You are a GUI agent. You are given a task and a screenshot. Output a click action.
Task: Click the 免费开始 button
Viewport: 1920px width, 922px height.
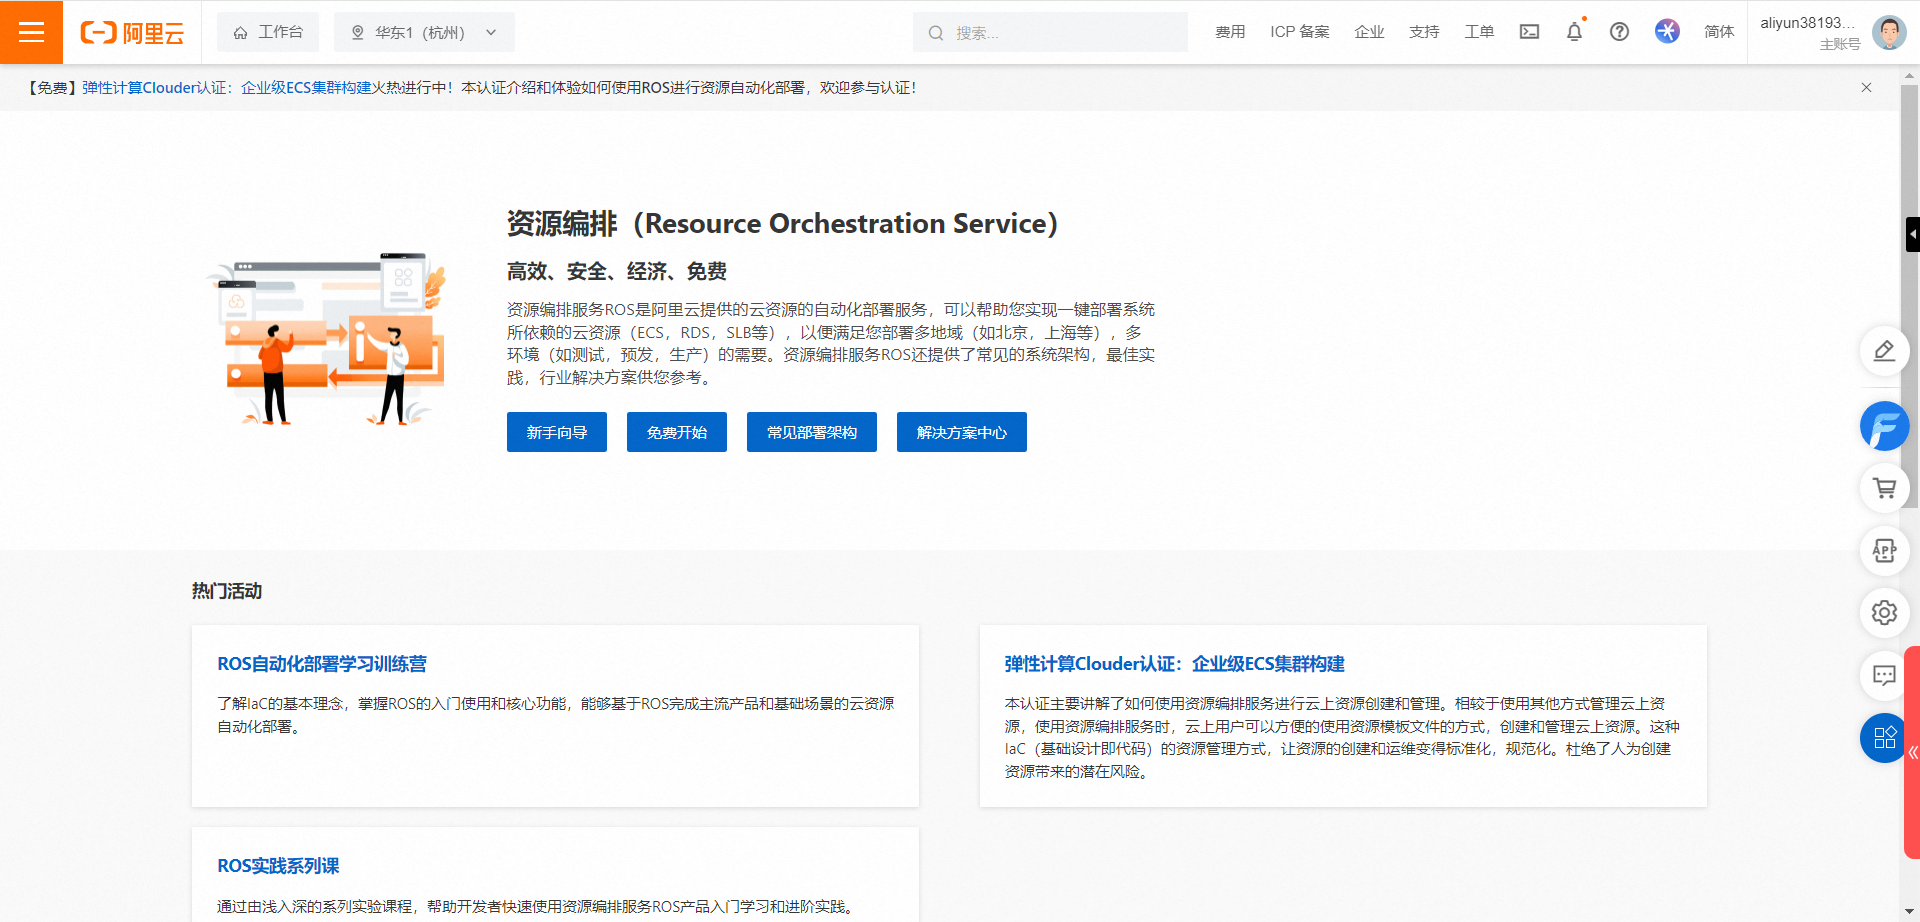pos(677,432)
